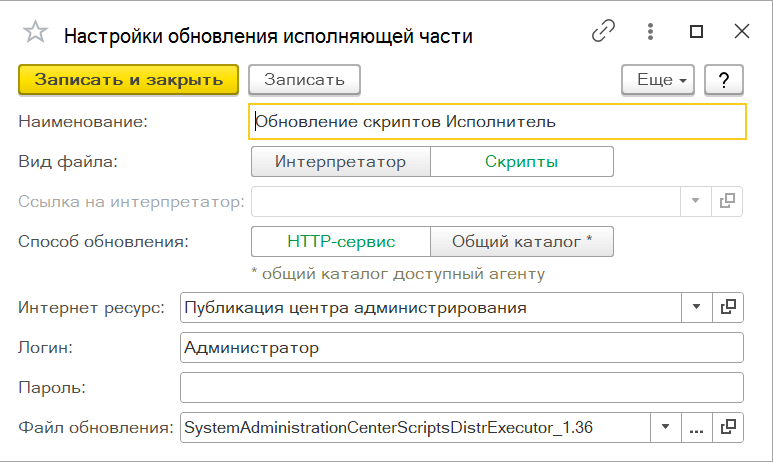Copy link to this form via chain icon
Viewport: 773px width, 462px height.
click(603, 32)
